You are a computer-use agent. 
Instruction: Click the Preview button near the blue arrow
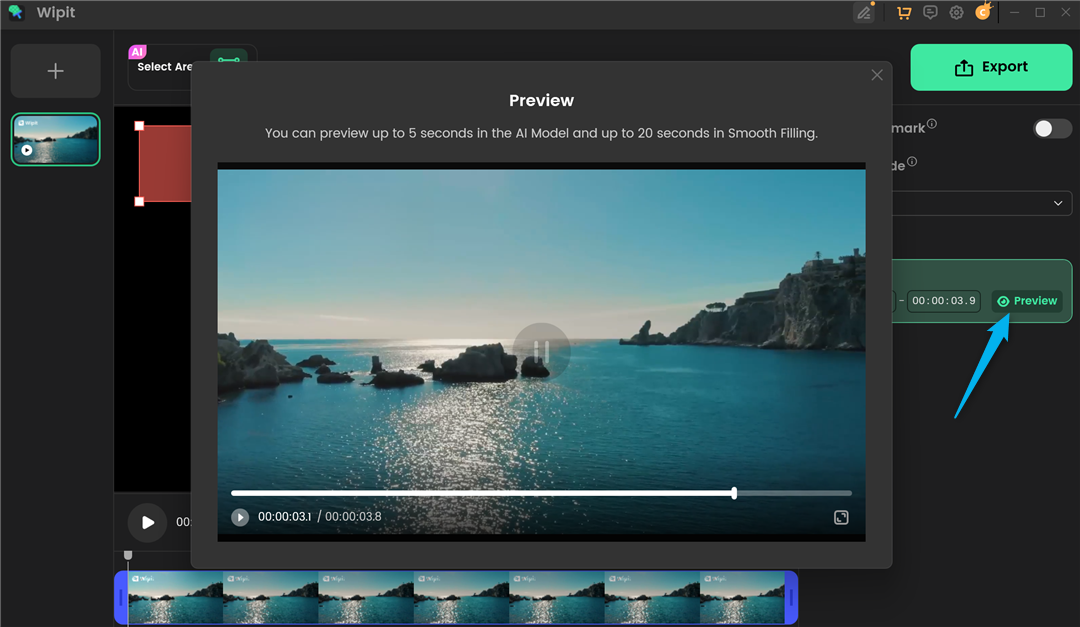(x=1027, y=300)
